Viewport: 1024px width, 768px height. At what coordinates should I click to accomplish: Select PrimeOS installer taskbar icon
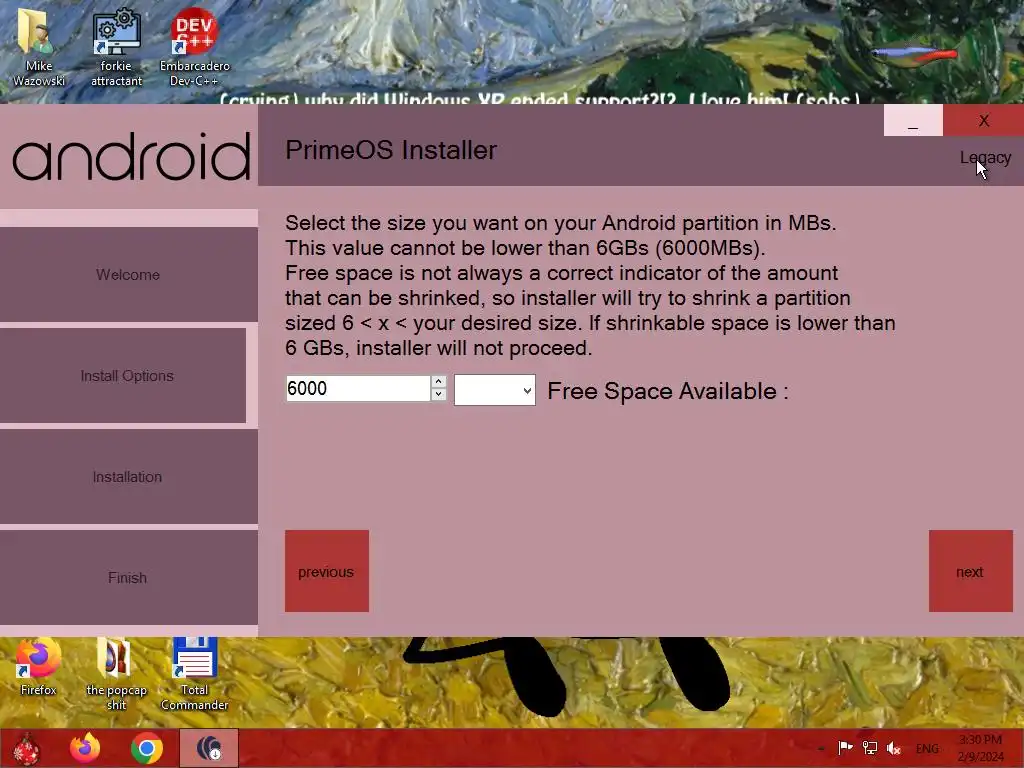point(209,748)
